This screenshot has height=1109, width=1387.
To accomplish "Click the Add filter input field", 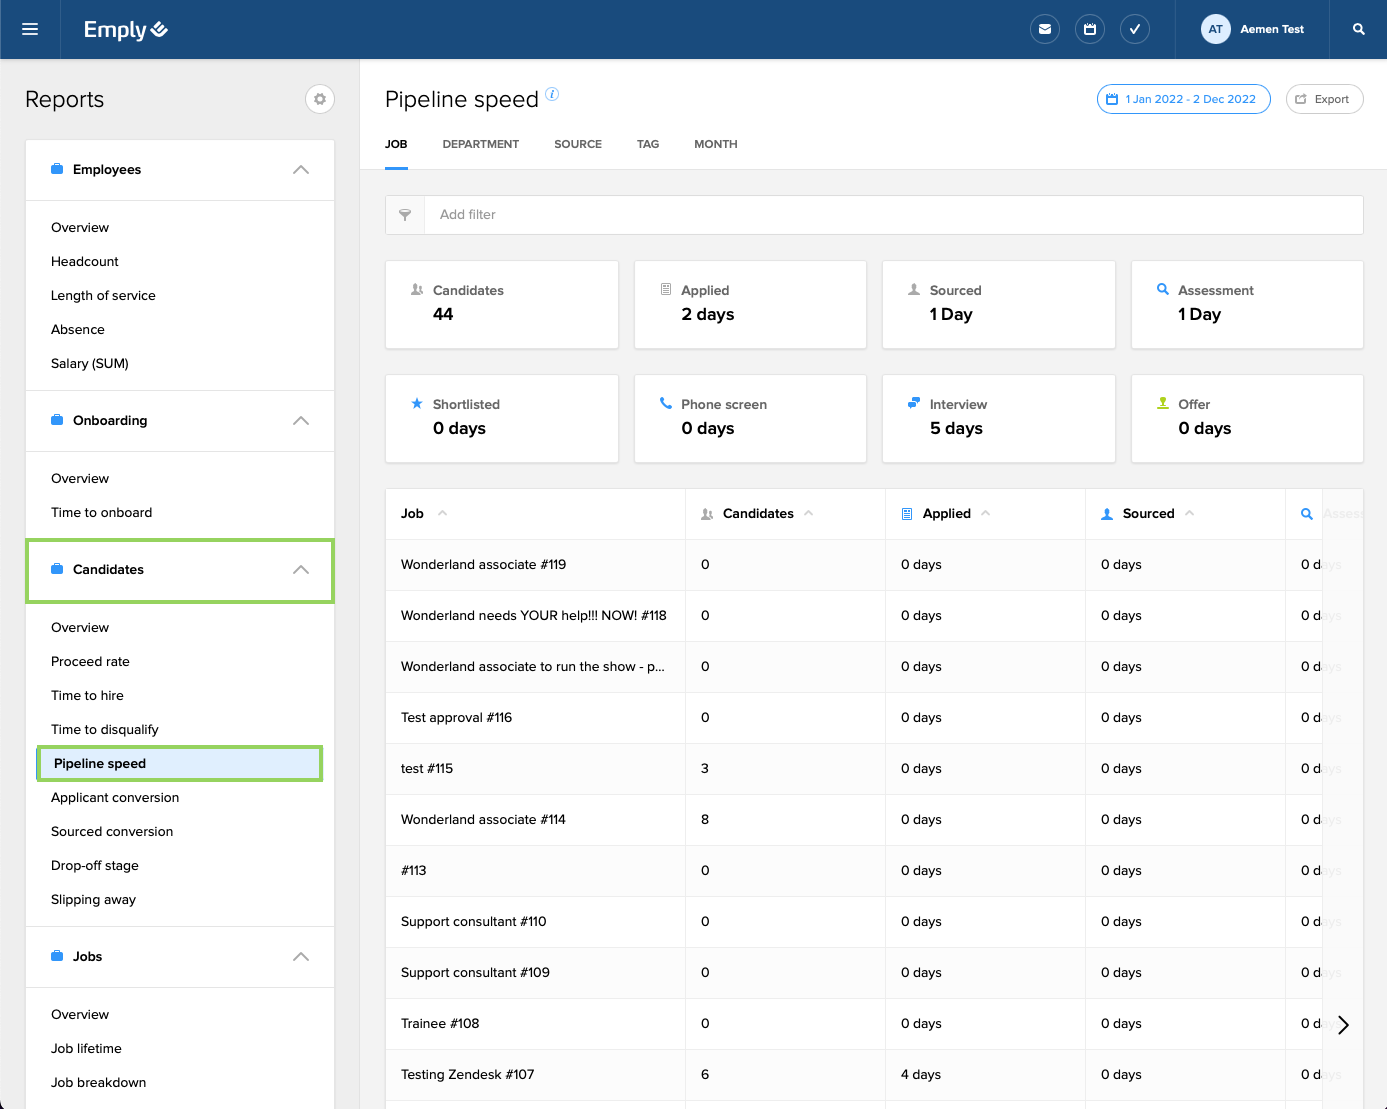I will point(893,215).
